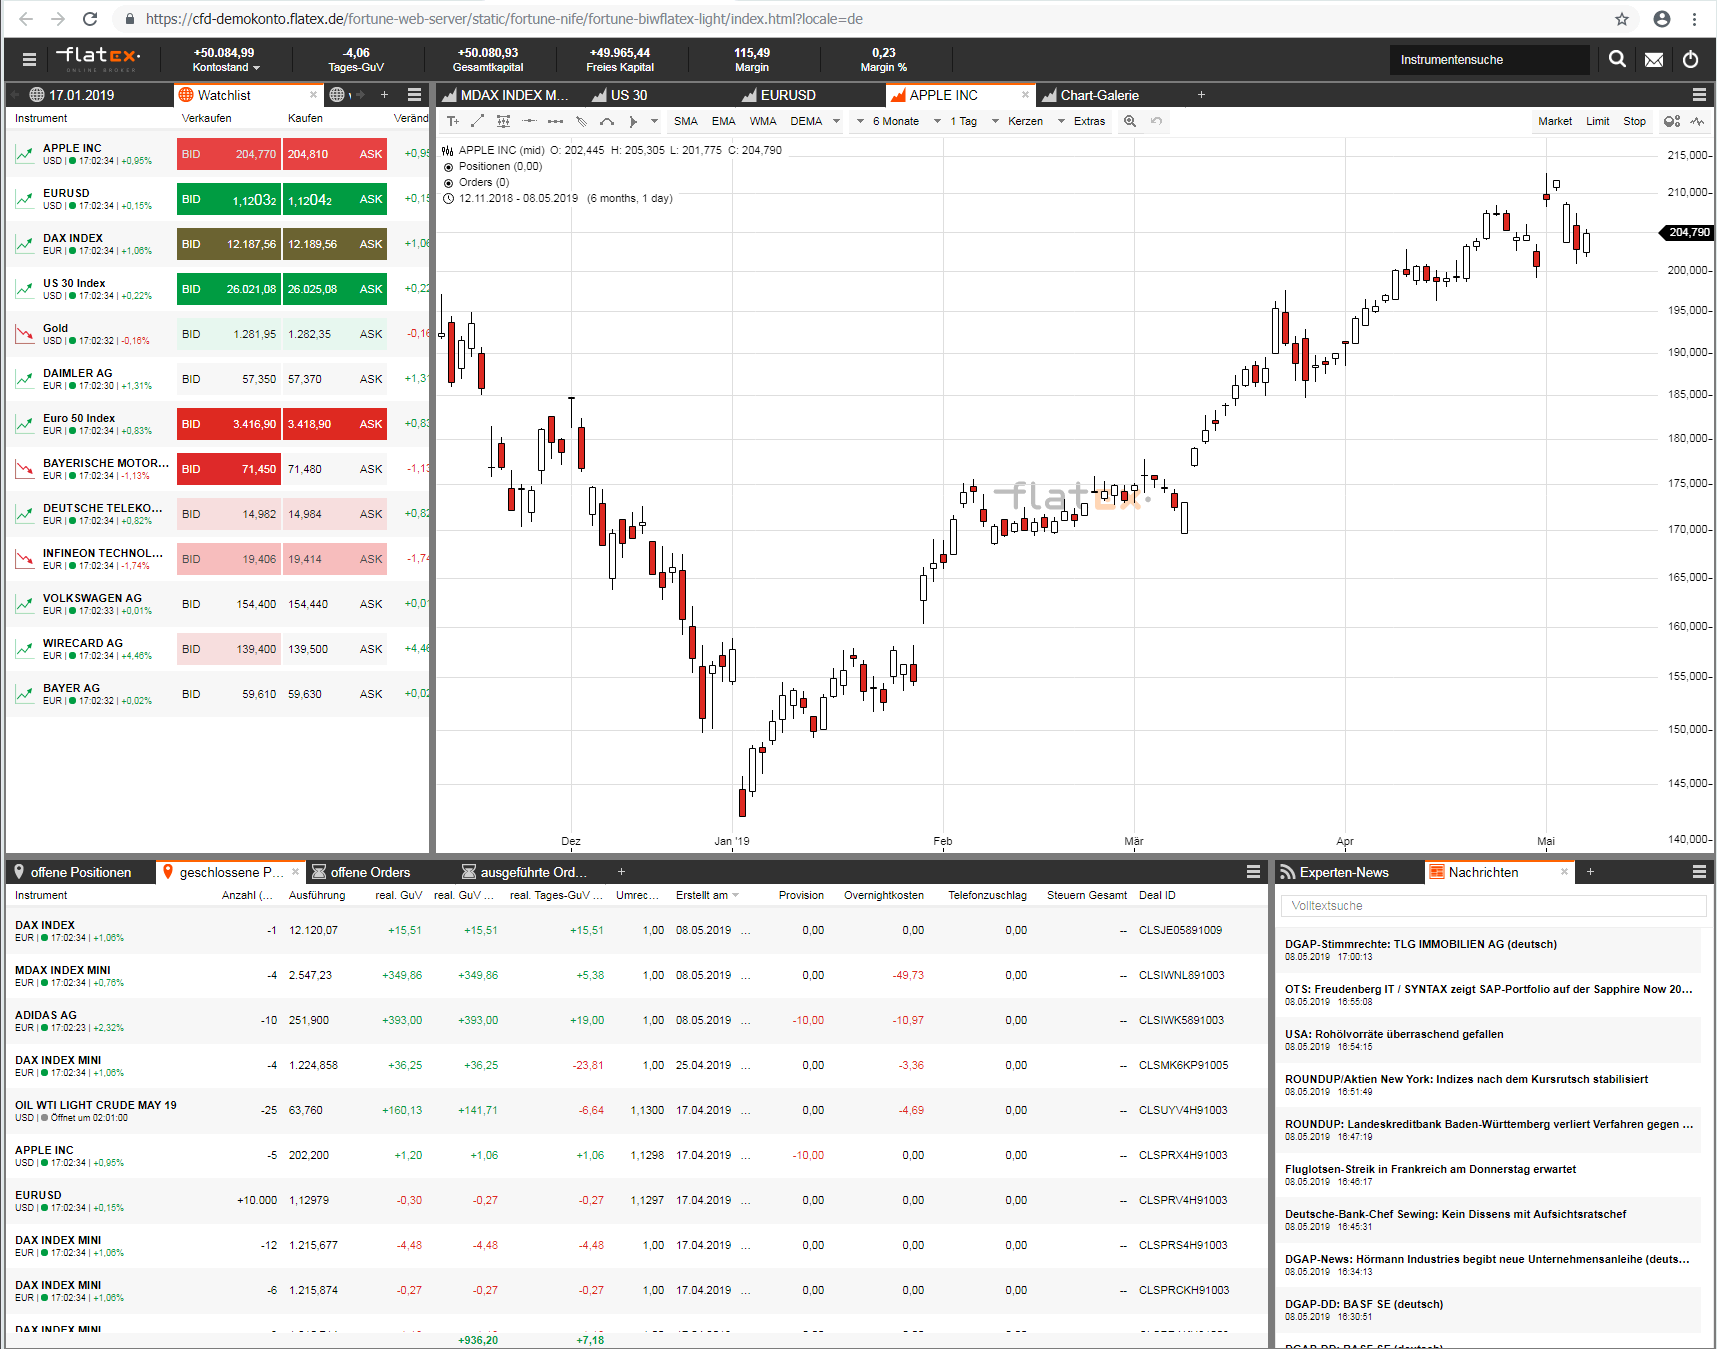The width and height of the screenshot is (1717, 1349).
Task: Click the red BID sell price for APPLE INC
Action: pyautogui.click(x=228, y=154)
